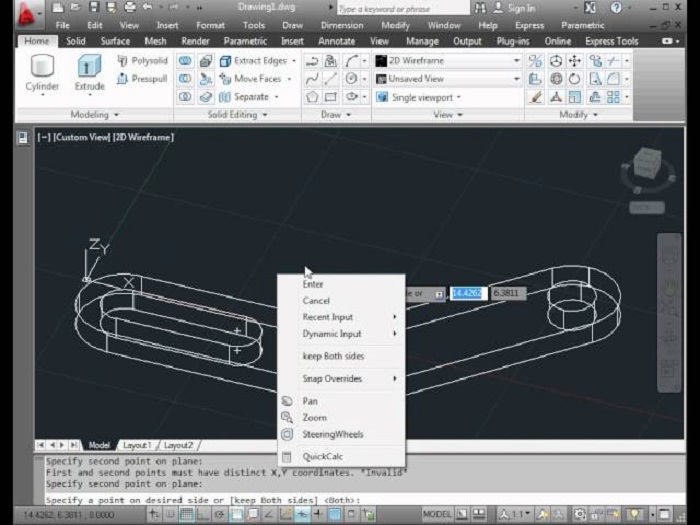This screenshot has height=525, width=700.
Task: Choose the Presspull tool
Action: 142,78
